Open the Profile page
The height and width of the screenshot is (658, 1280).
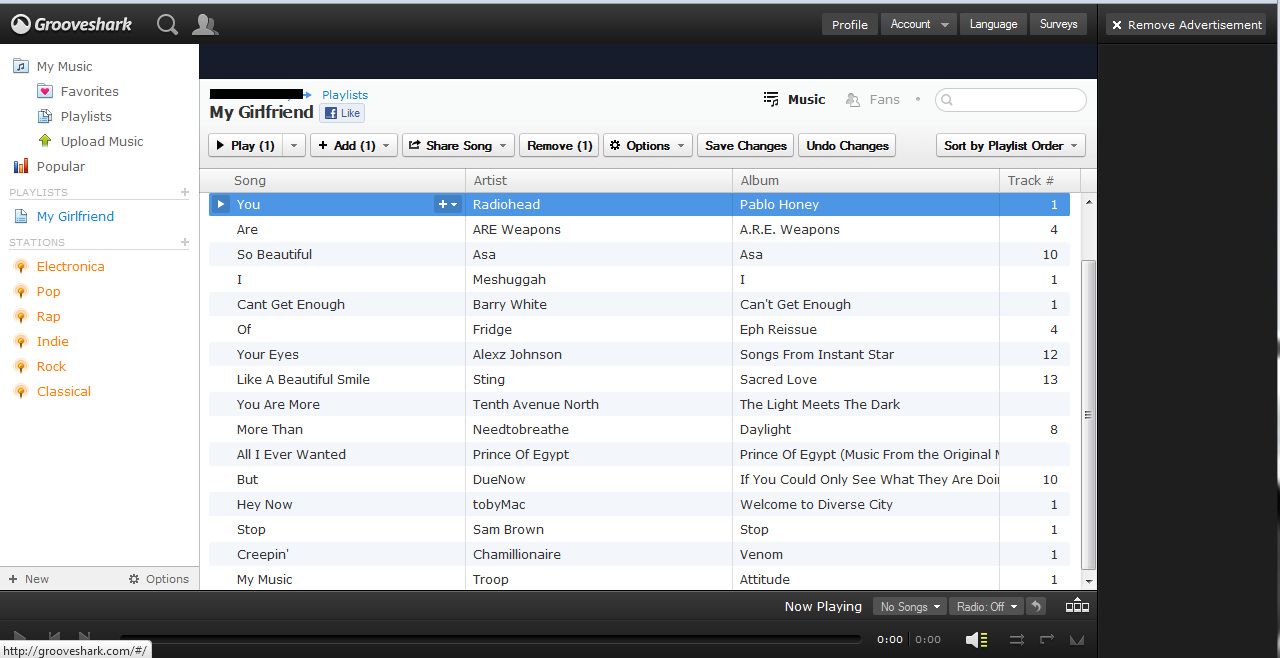[x=850, y=24]
